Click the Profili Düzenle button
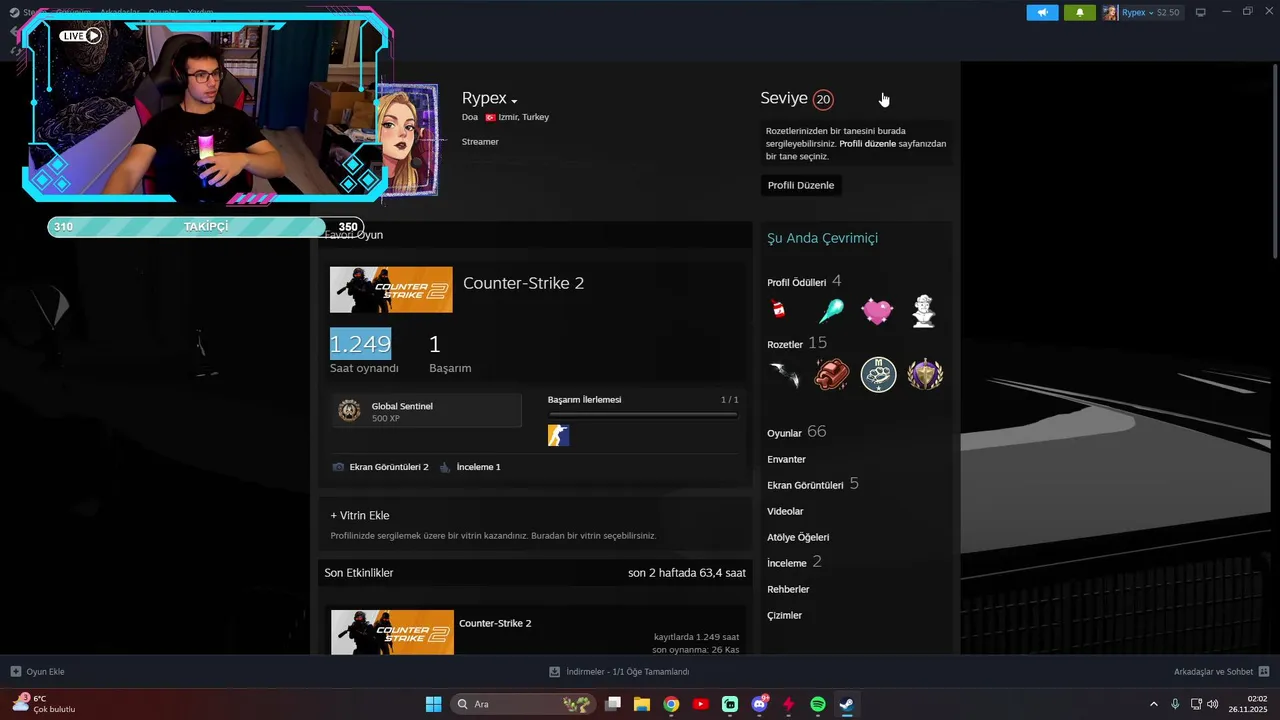The height and width of the screenshot is (720, 1280). [x=801, y=185]
